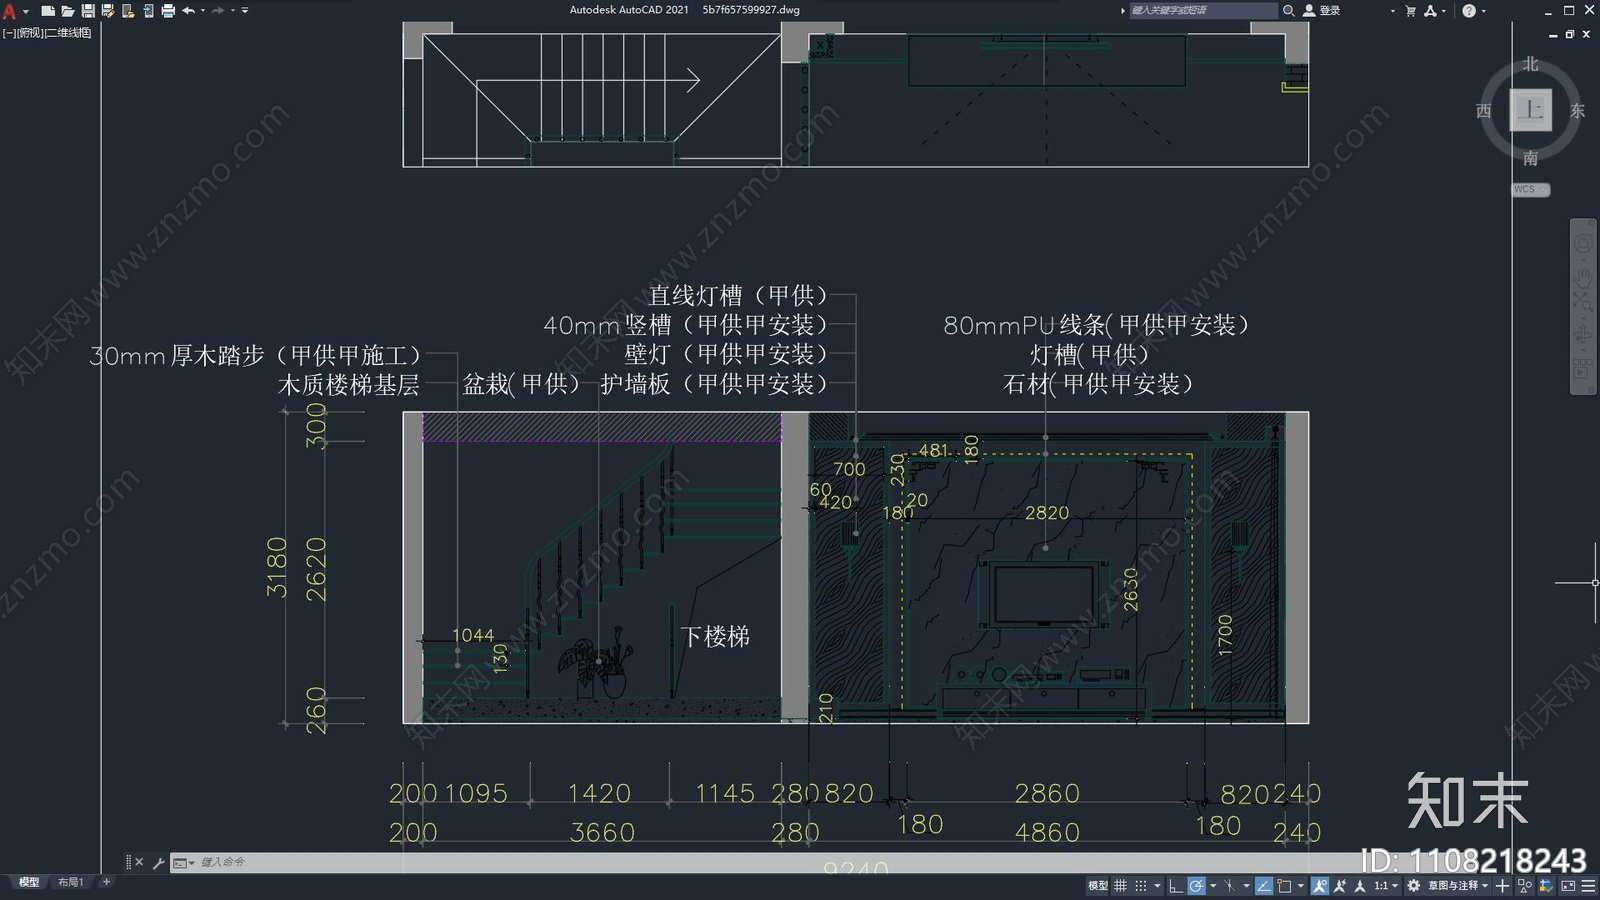This screenshot has height=900, width=1600.
Task: Toggle isometric drafting in status bar
Action: [x=1229, y=885]
